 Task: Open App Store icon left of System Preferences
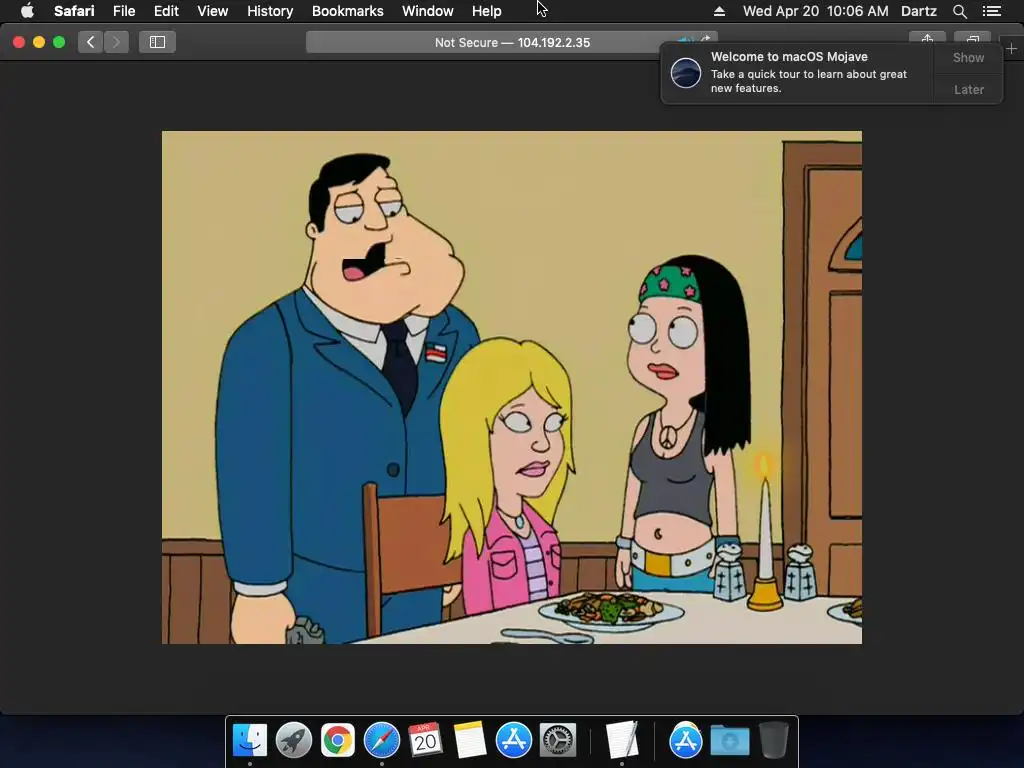coord(513,740)
